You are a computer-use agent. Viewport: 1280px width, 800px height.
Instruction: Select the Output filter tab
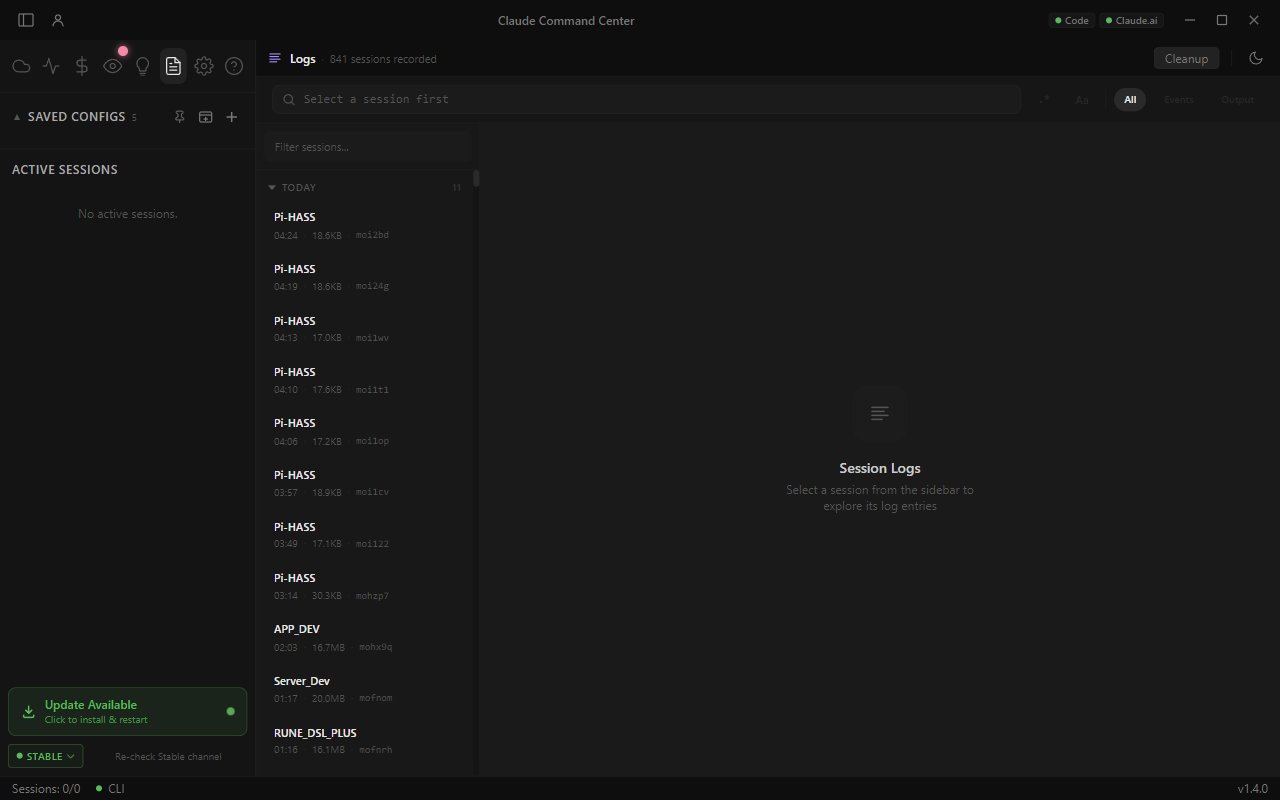[x=1237, y=99]
